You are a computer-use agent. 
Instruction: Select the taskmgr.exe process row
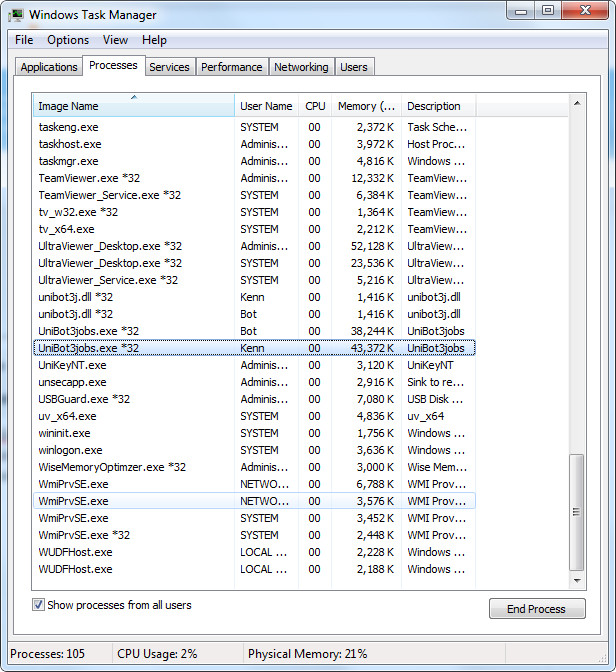coord(254,161)
